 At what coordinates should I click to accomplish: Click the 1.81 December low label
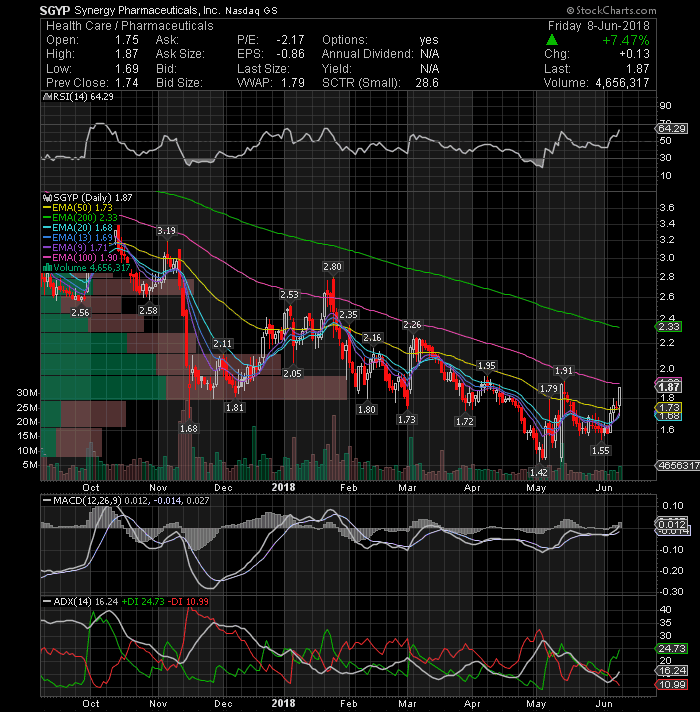[235, 408]
